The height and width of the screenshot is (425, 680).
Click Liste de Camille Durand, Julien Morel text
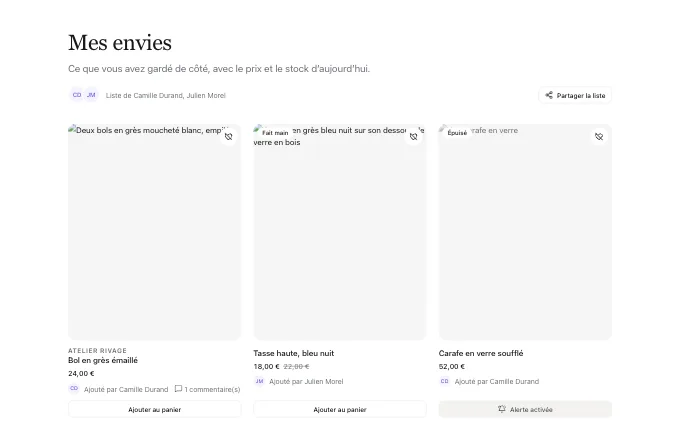(166, 95)
